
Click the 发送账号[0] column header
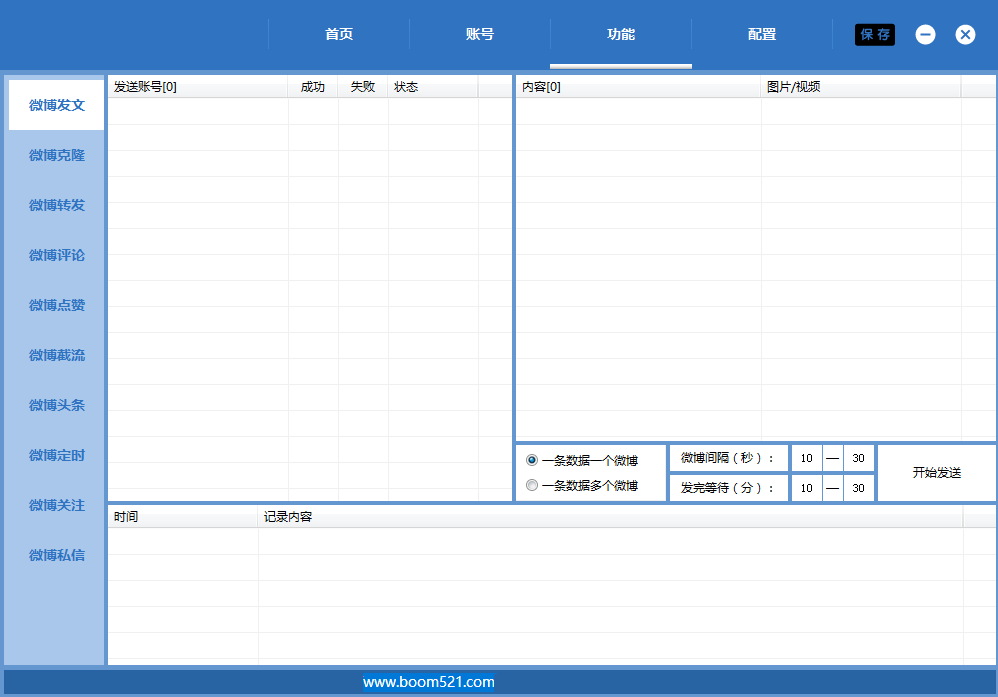tap(198, 87)
